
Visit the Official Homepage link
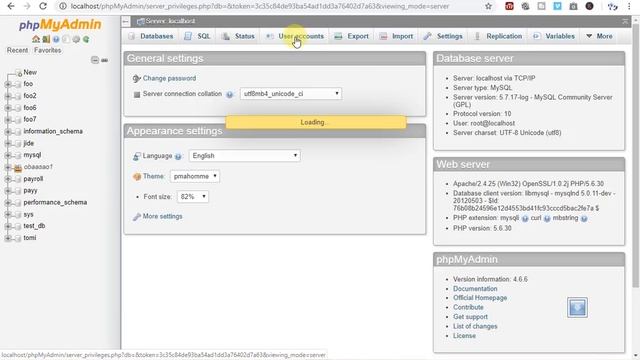[480, 298]
